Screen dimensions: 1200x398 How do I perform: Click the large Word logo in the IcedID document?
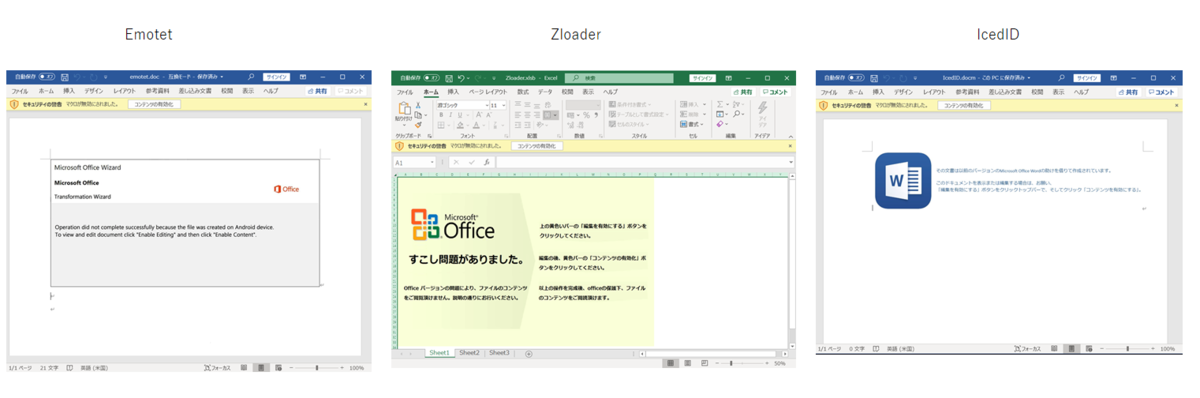(903, 181)
